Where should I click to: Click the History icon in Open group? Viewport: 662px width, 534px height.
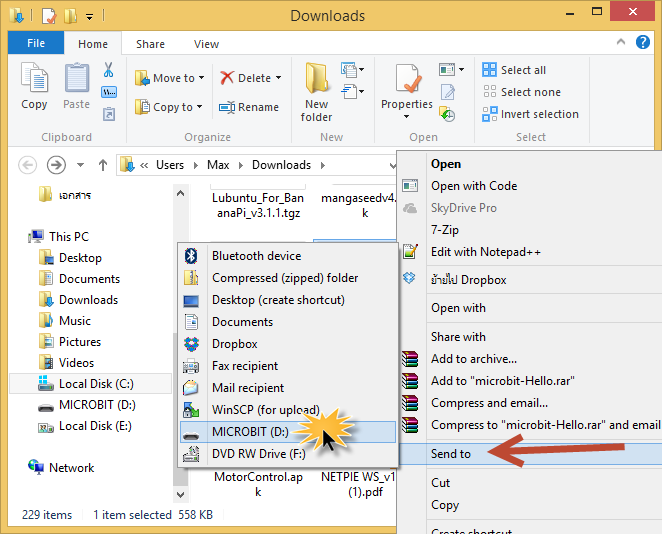[x=447, y=114]
